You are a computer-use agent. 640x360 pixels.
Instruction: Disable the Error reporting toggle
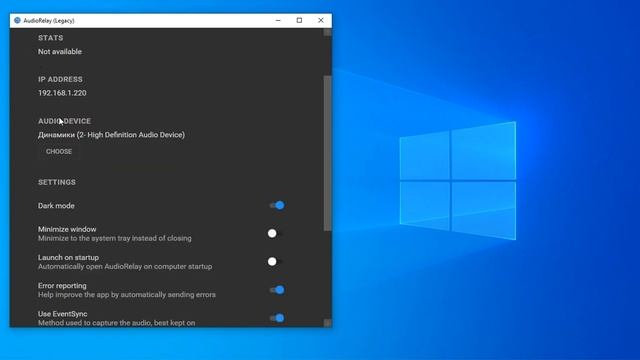click(x=277, y=290)
